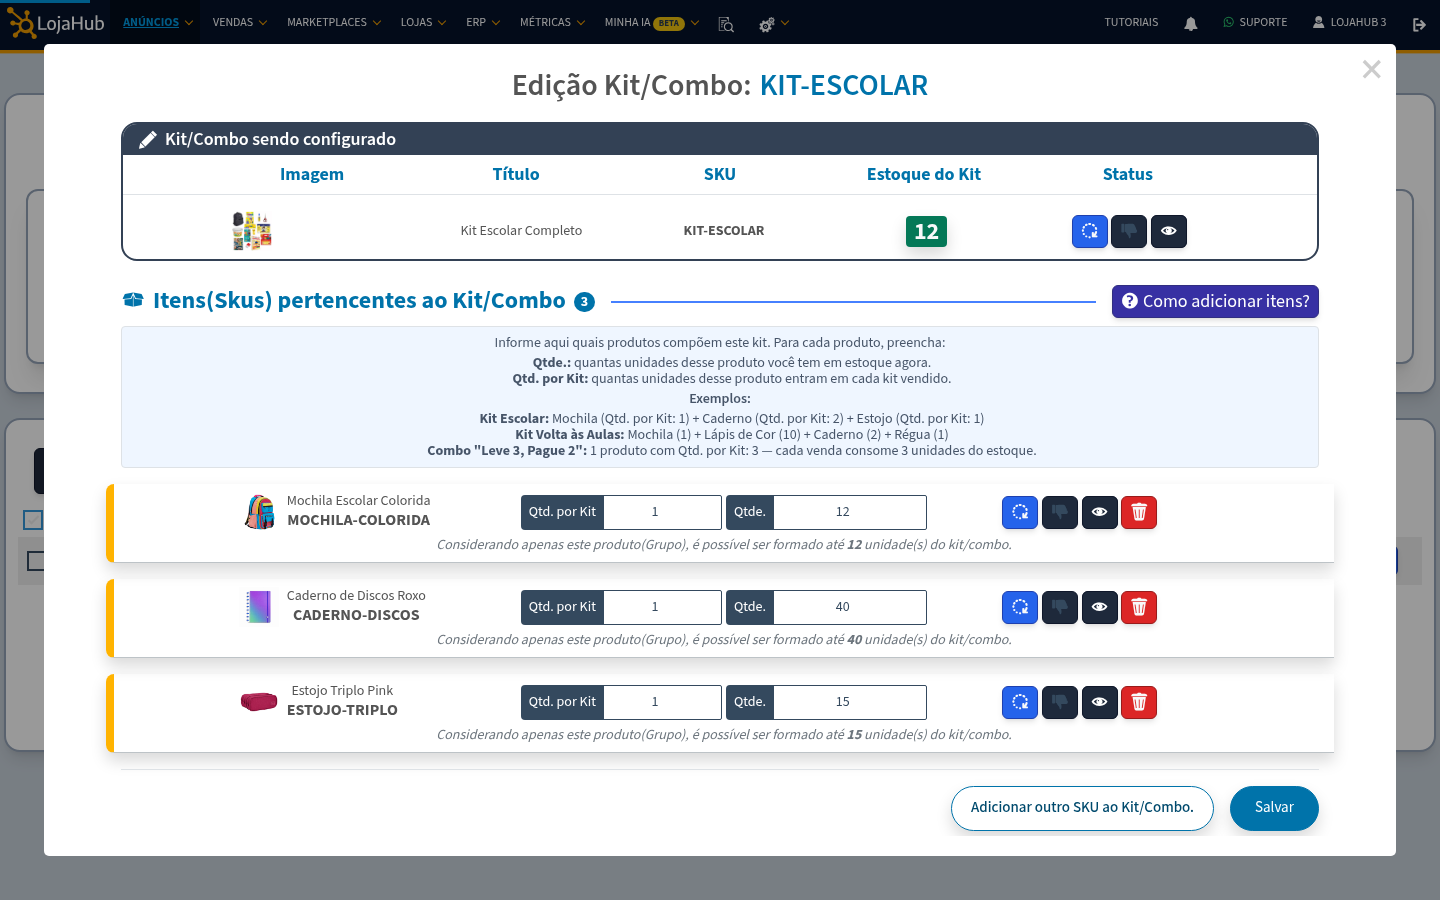Click 'Adicionar outro SKU ao Kit/Combo' button
Screen dimensions: 1440x900
1082,808
